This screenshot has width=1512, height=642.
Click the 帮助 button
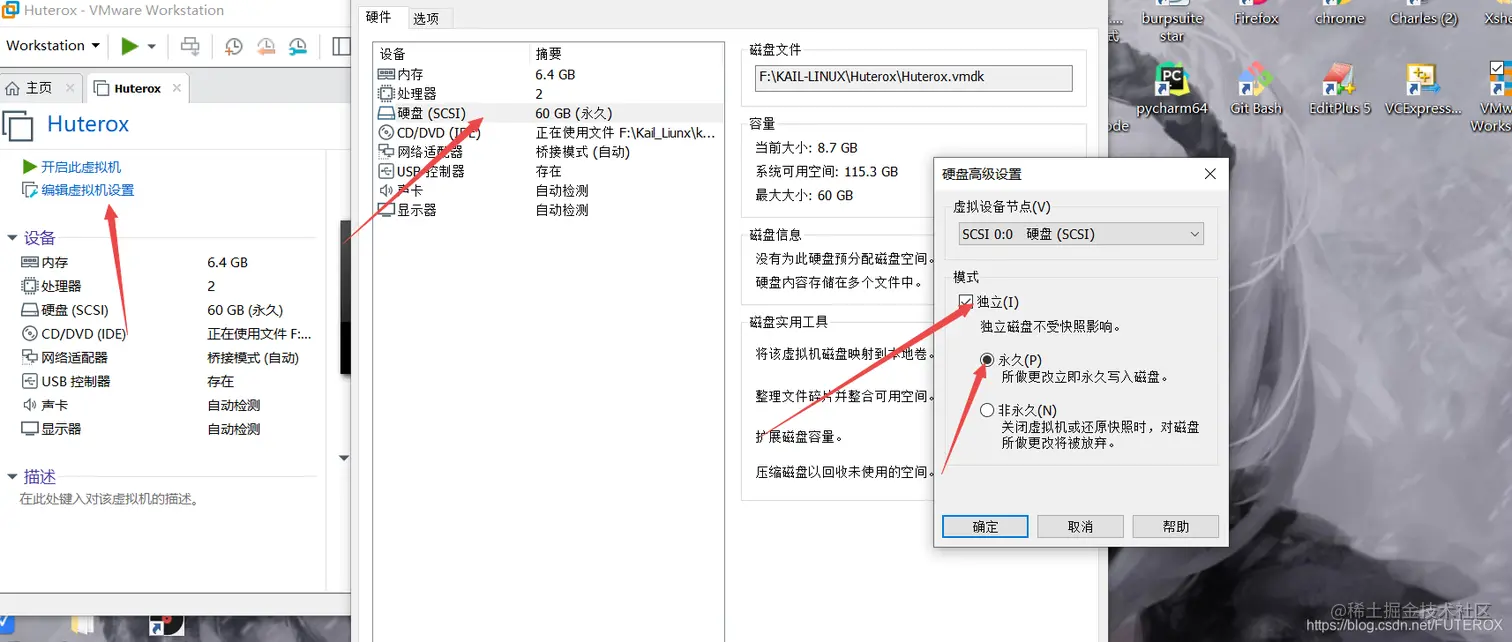(1176, 526)
